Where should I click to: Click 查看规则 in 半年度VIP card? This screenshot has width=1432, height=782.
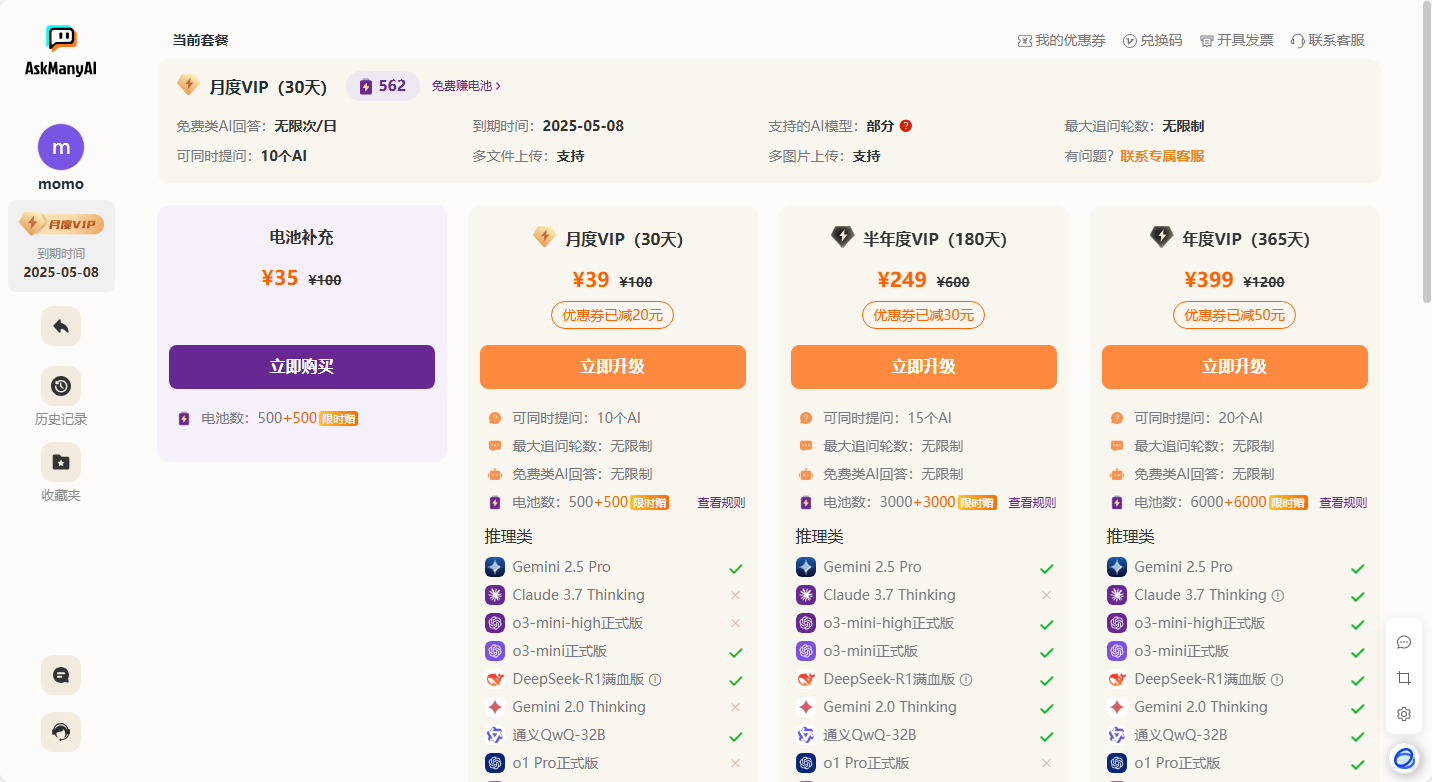coord(1032,503)
